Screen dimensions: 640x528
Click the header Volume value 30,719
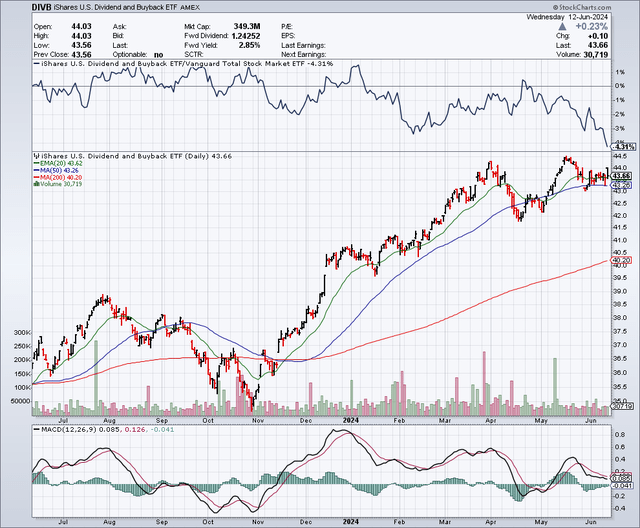coord(596,55)
